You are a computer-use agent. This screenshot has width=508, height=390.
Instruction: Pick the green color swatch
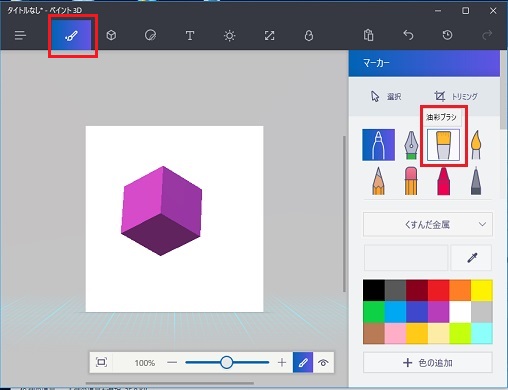tap(374, 312)
